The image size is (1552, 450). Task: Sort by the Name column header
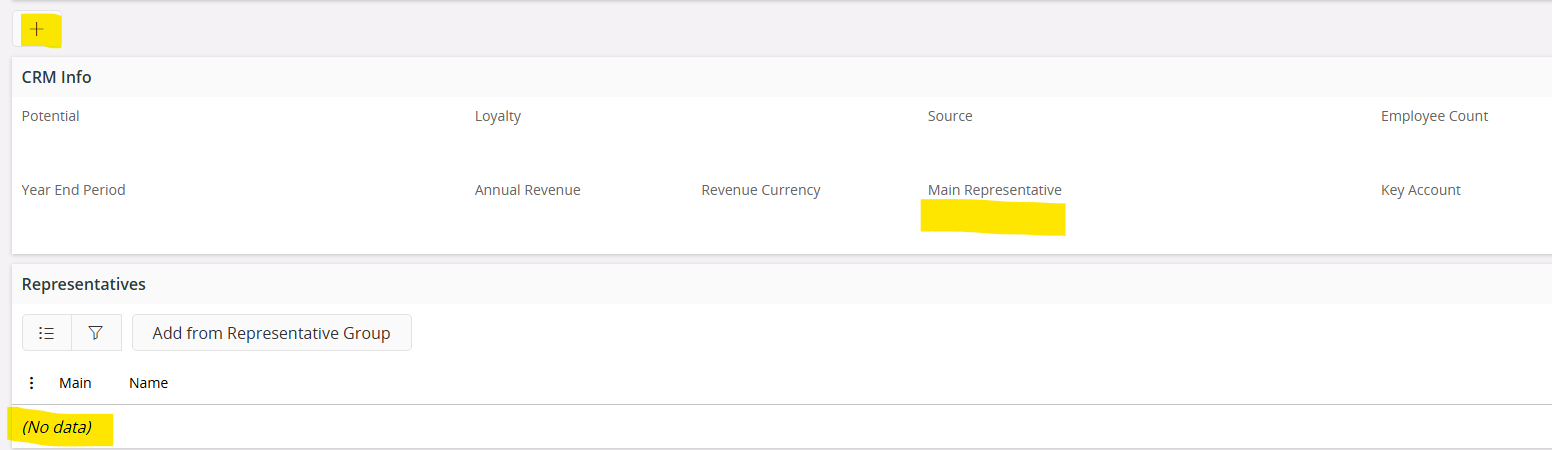coord(148,383)
